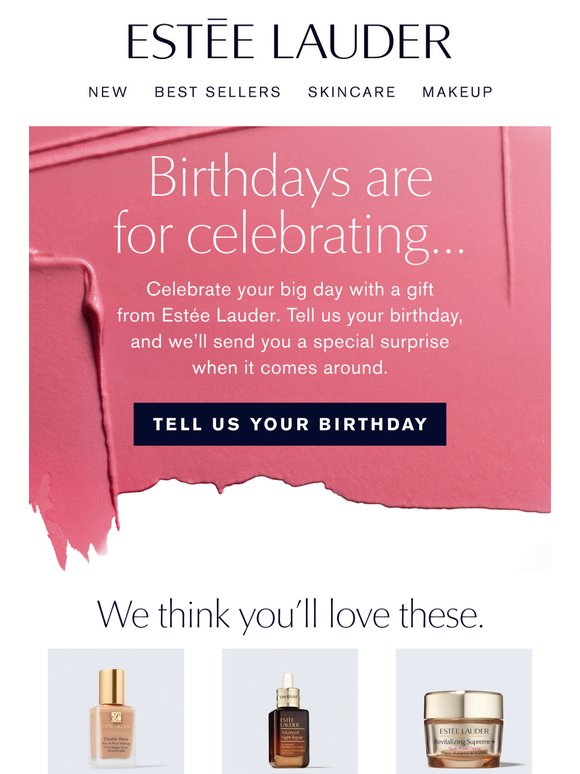Click the TELL US YOUR BIRTHDAY button
Image resolution: width=580 pixels, height=774 pixels.
(290, 424)
